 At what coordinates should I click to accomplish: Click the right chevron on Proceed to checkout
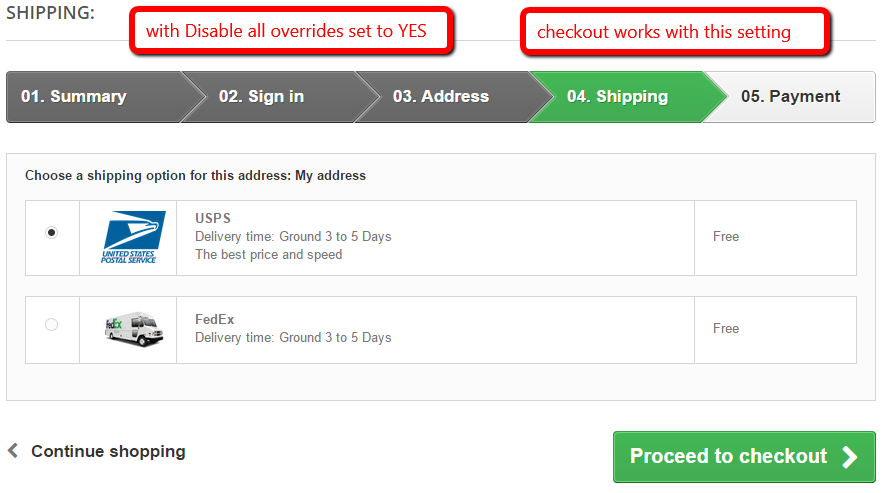850,457
